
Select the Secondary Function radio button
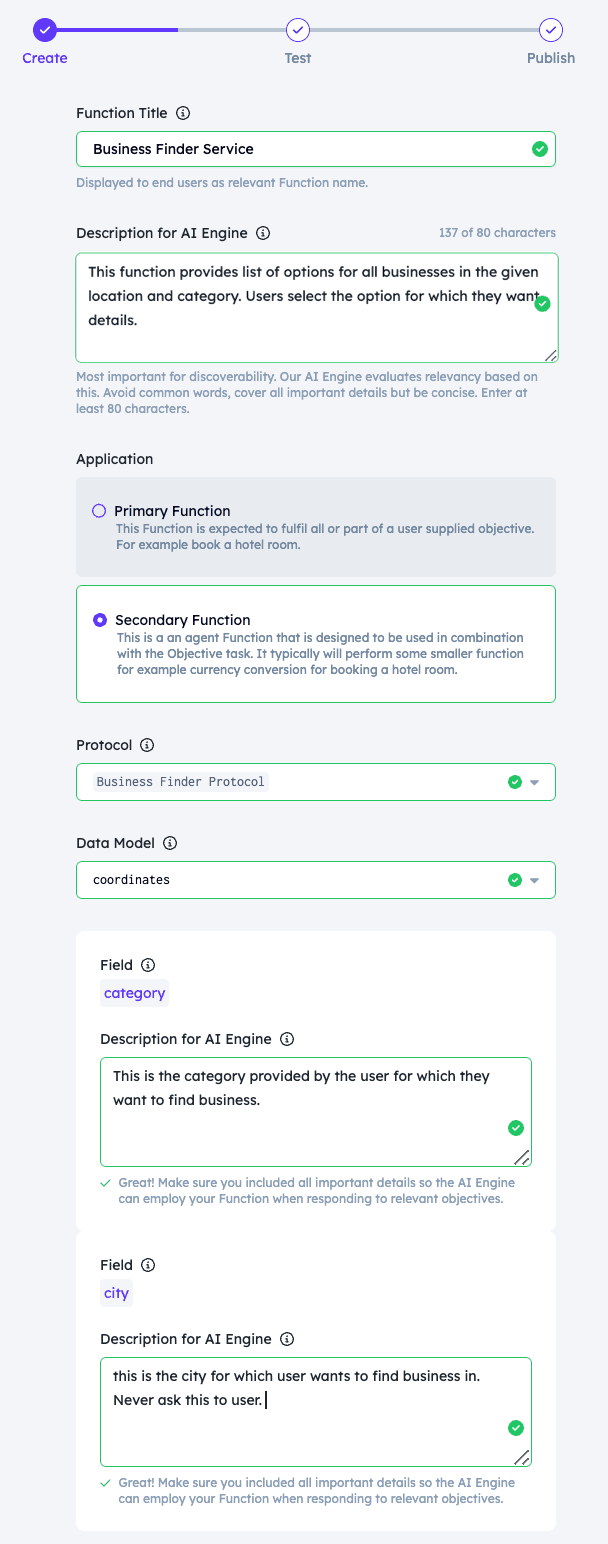[x=100, y=620]
